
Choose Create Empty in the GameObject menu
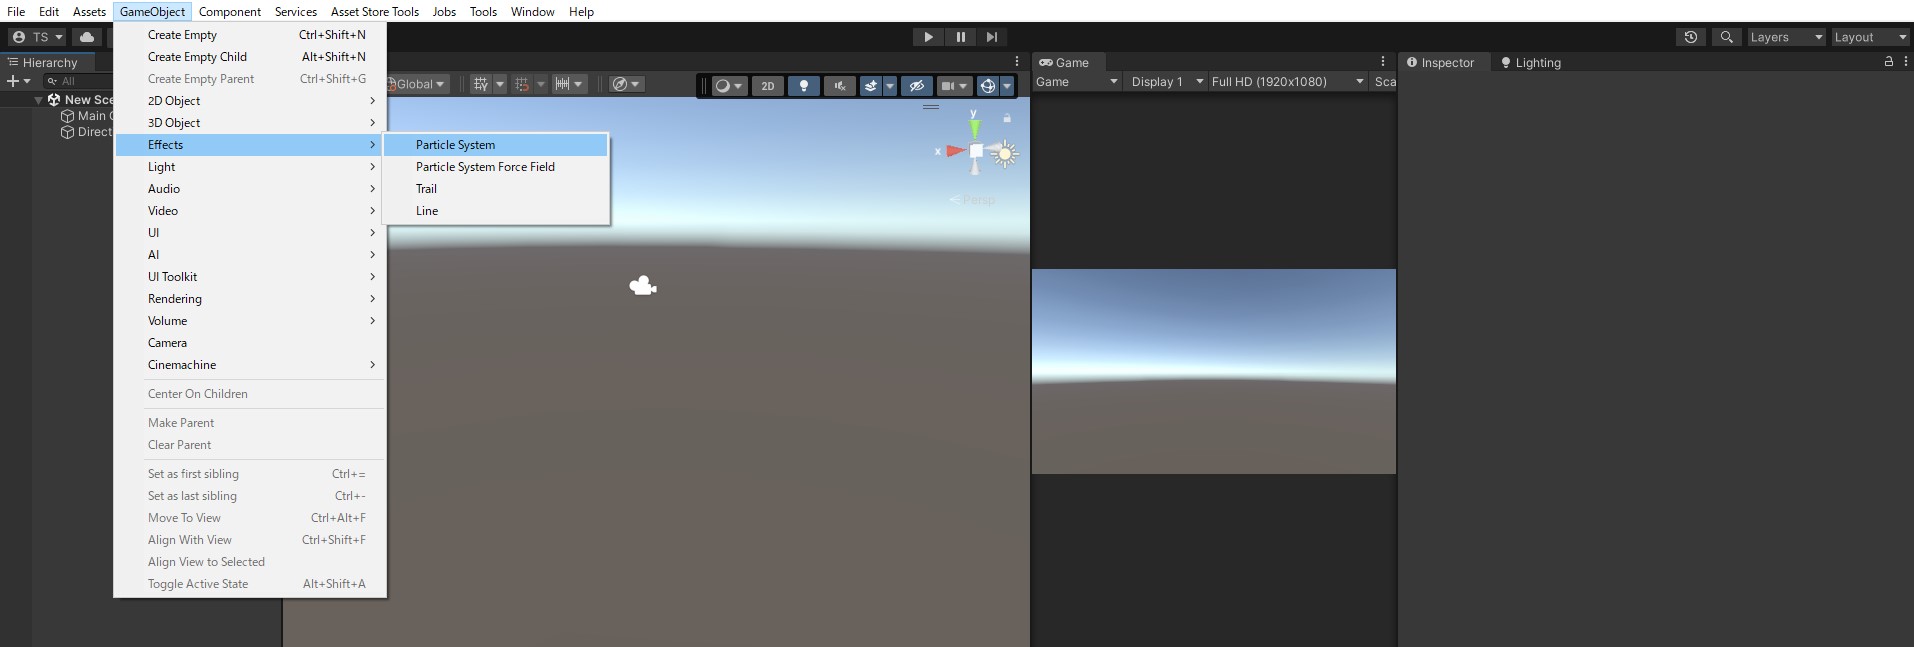[182, 35]
